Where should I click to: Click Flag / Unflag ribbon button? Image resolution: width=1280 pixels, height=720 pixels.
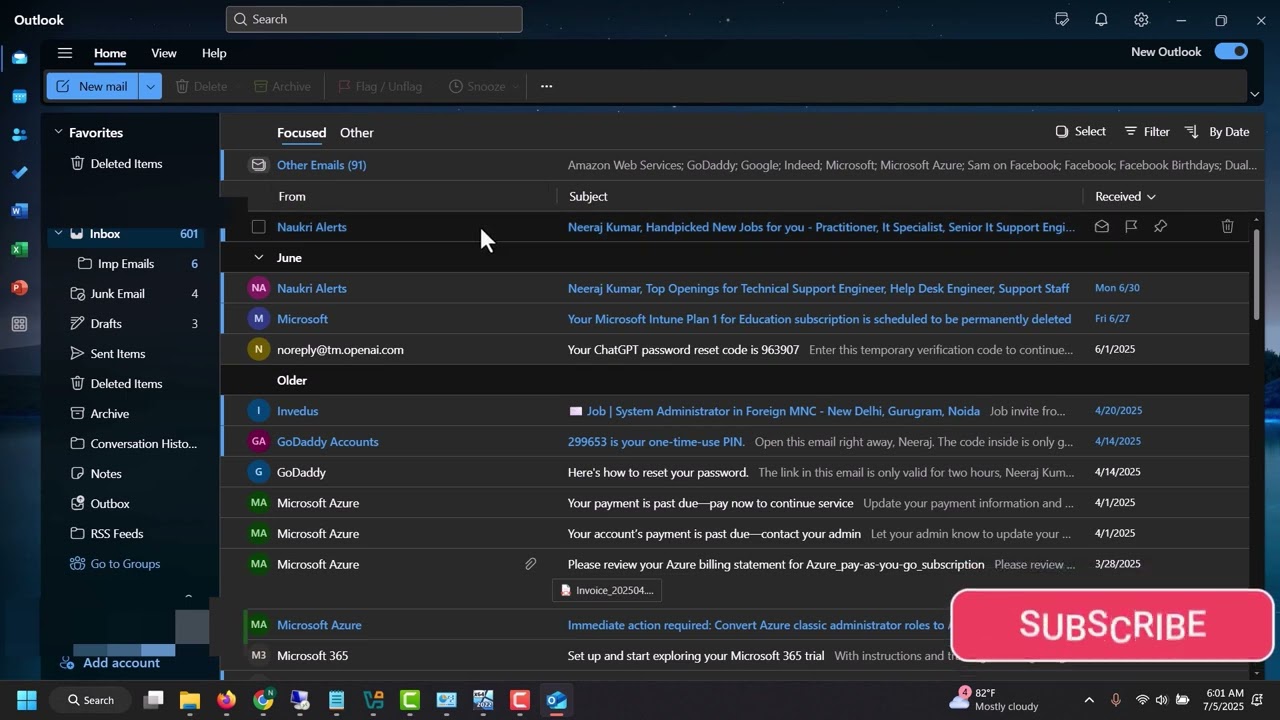pyautogui.click(x=380, y=86)
